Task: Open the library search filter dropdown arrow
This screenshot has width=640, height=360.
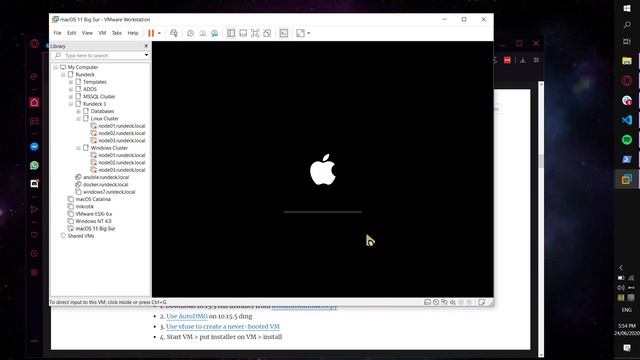Action: tap(146, 55)
